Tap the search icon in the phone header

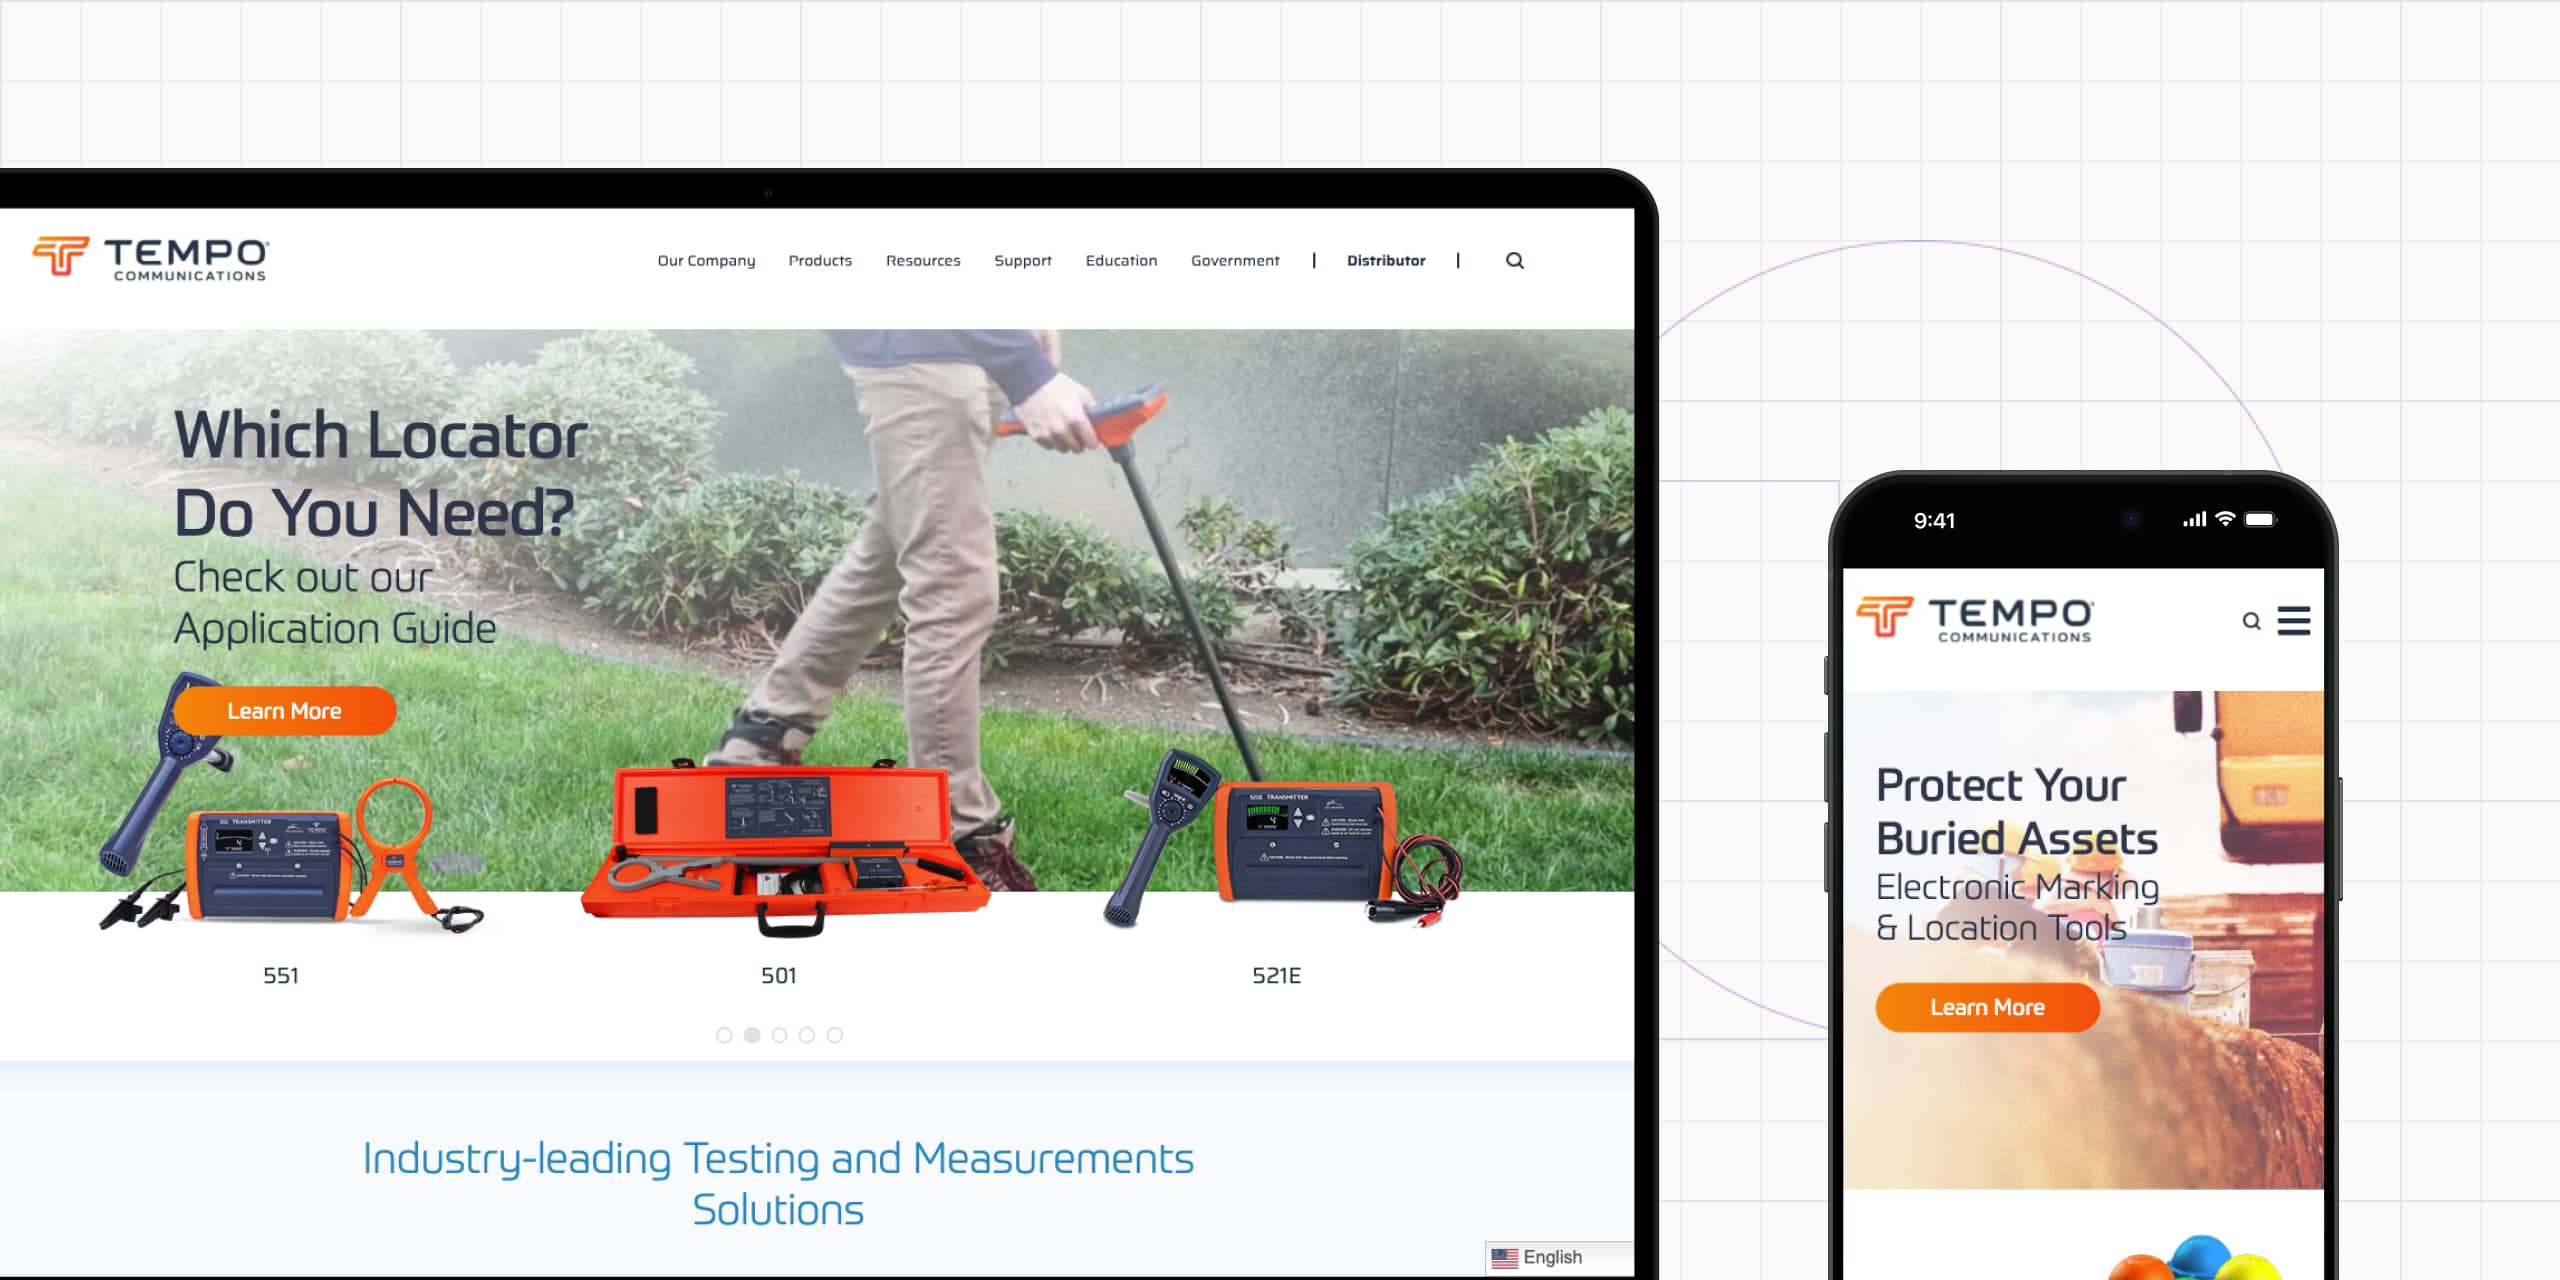(2251, 621)
